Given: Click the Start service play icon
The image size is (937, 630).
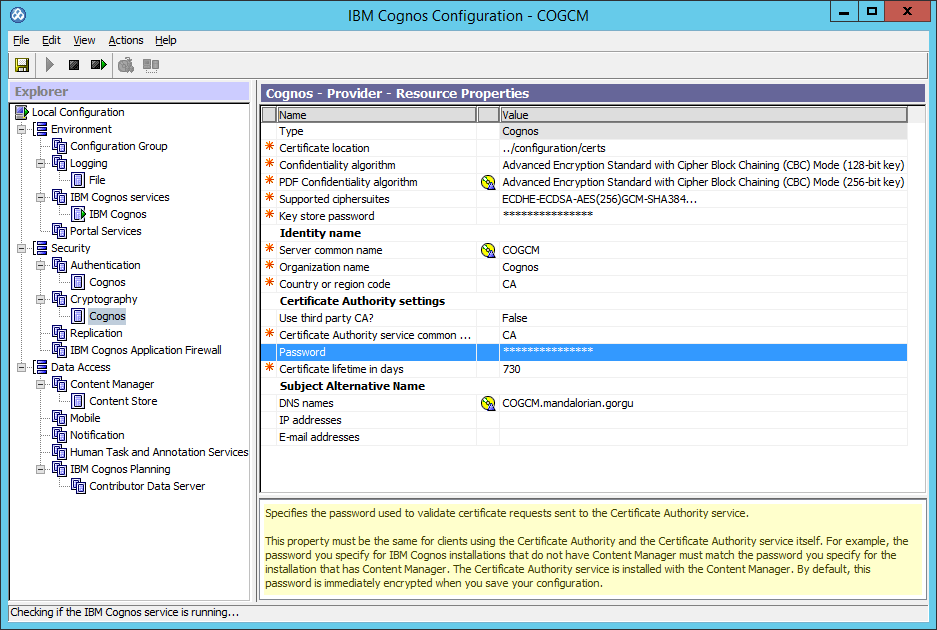Looking at the screenshot, I should click(50, 65).
